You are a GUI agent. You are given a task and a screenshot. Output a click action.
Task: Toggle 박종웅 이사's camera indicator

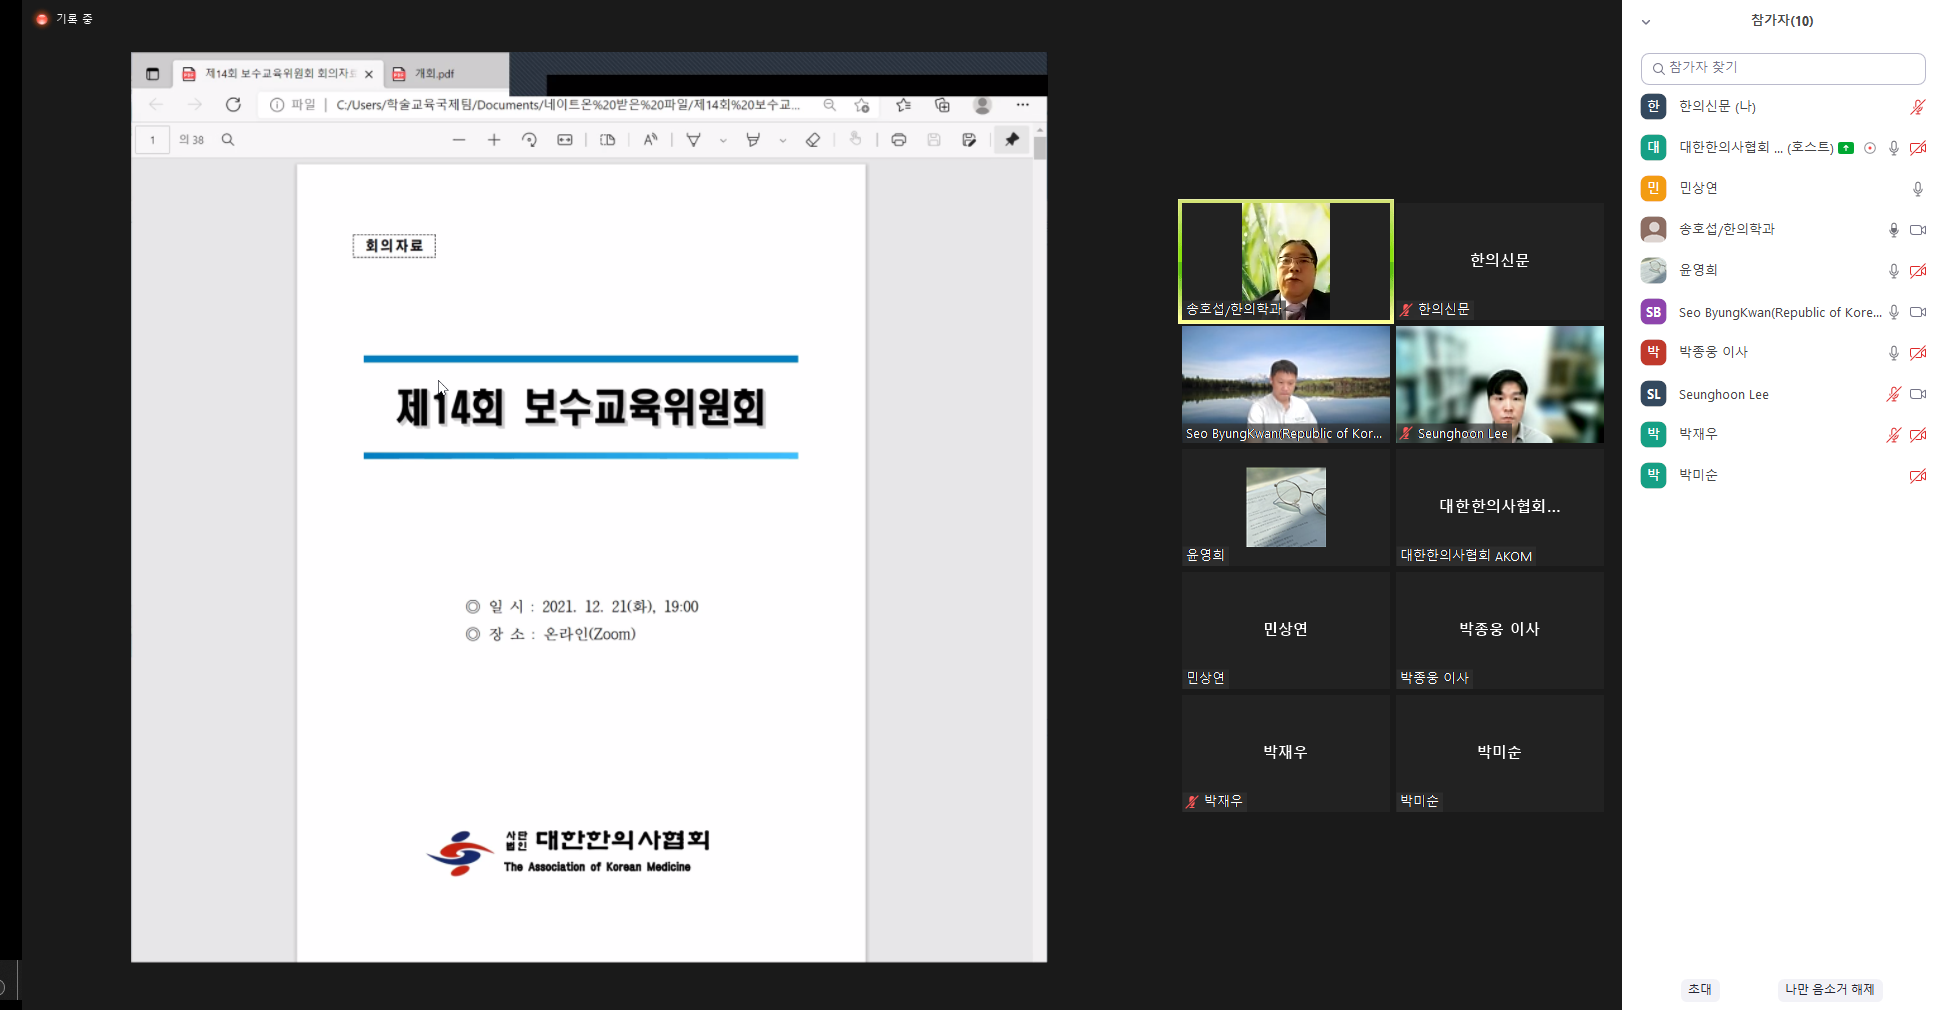[x=1918, y=353]
